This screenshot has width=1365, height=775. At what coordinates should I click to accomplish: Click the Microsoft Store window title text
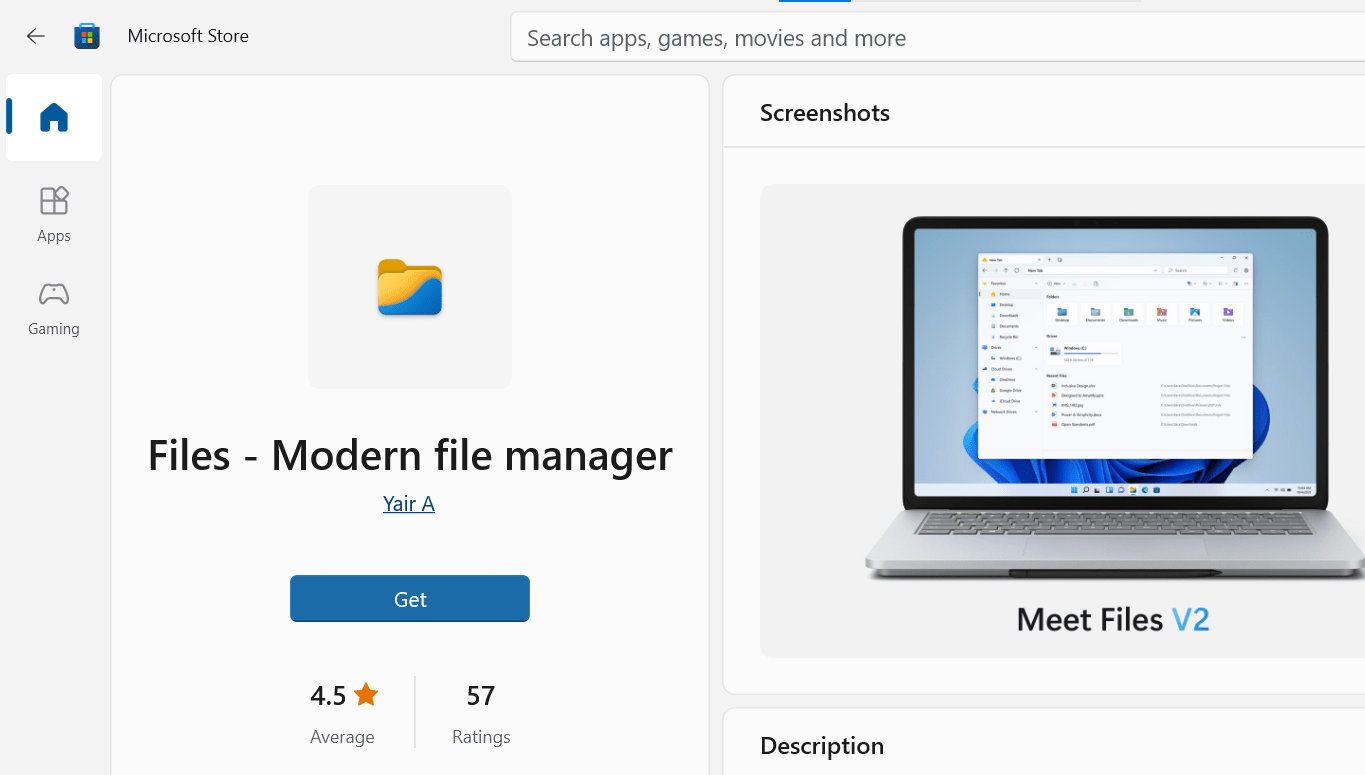pos(188,35)
